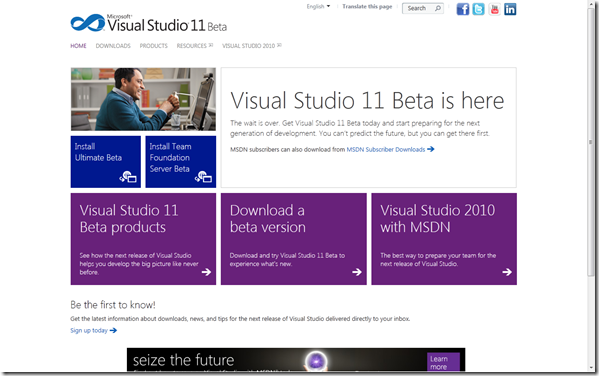The height and width of the screenshot is (376, 599).
Task: Click the Visual Studio infinity logo
Action: [87, 23]
